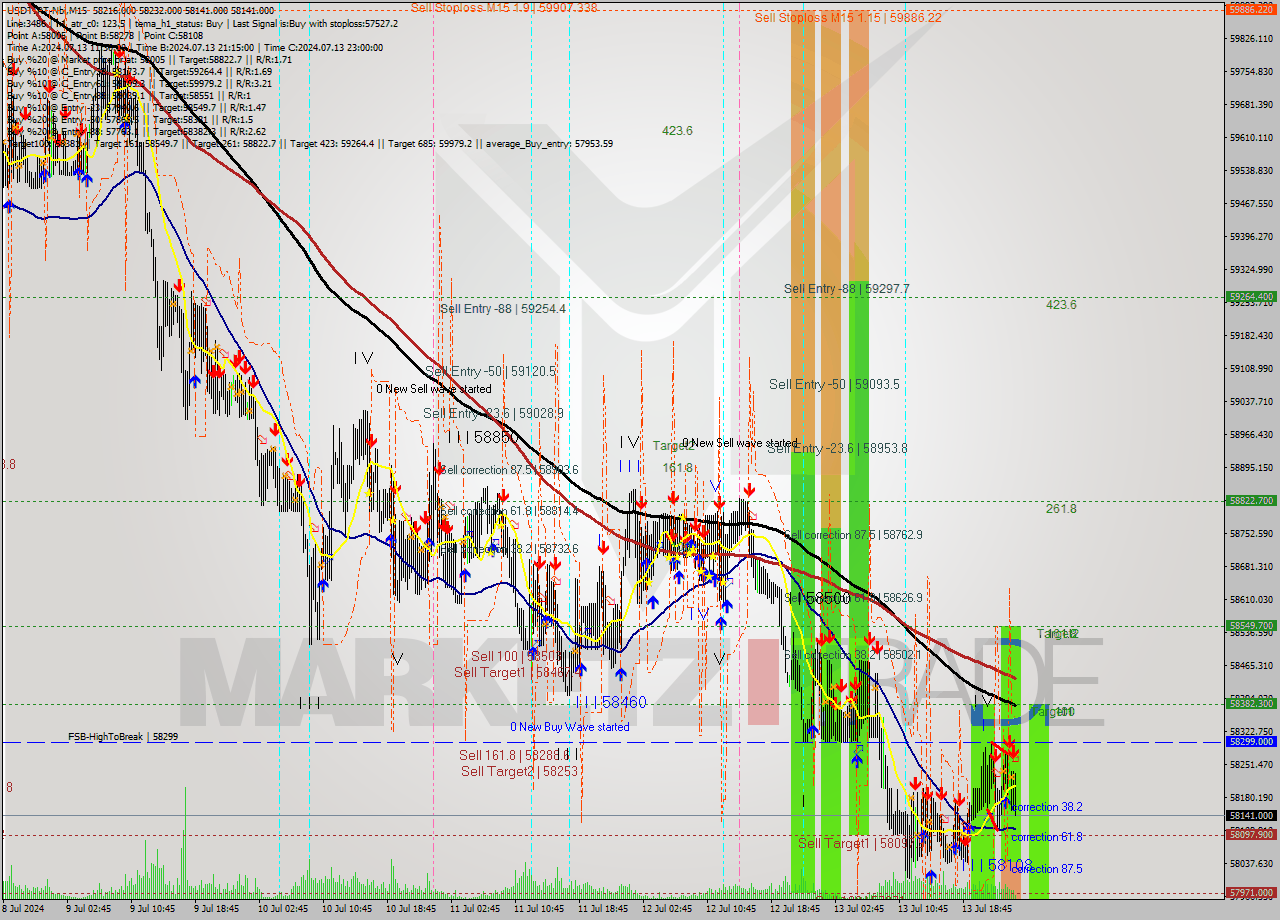This screenshot has width=1280, height=920.
Task: Select the Sell 161.8 | 58288.8 label
Action: [514, 755]
